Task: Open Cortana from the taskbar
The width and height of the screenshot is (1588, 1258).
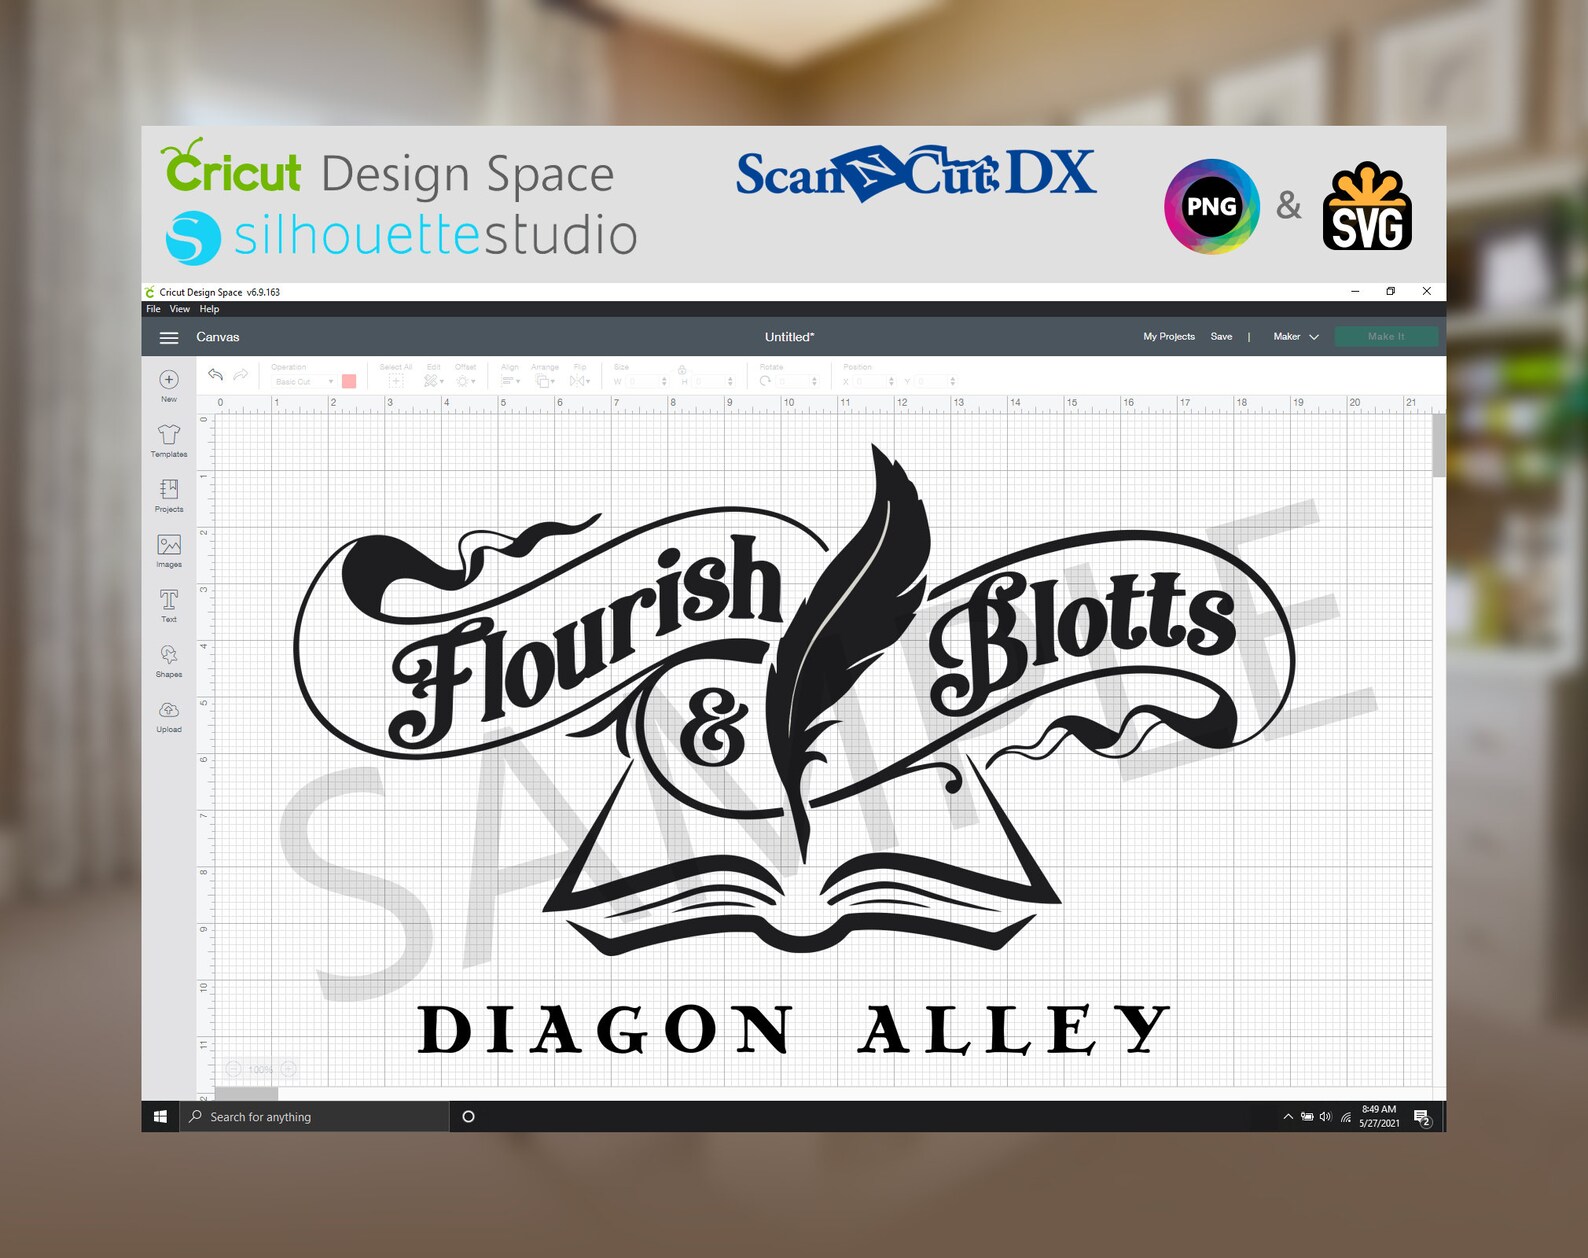Action: [x=468, y=1117]
